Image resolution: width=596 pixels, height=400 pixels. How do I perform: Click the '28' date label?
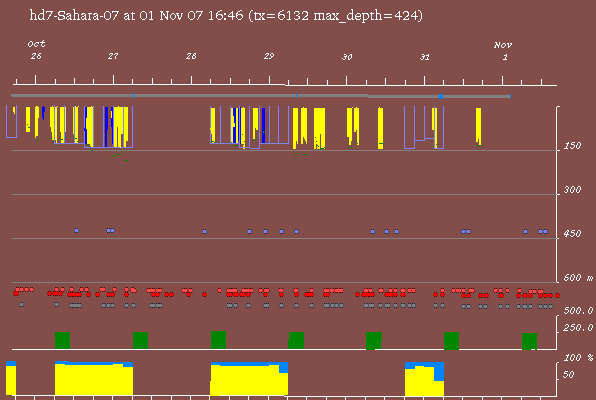(x=191, y=56)
